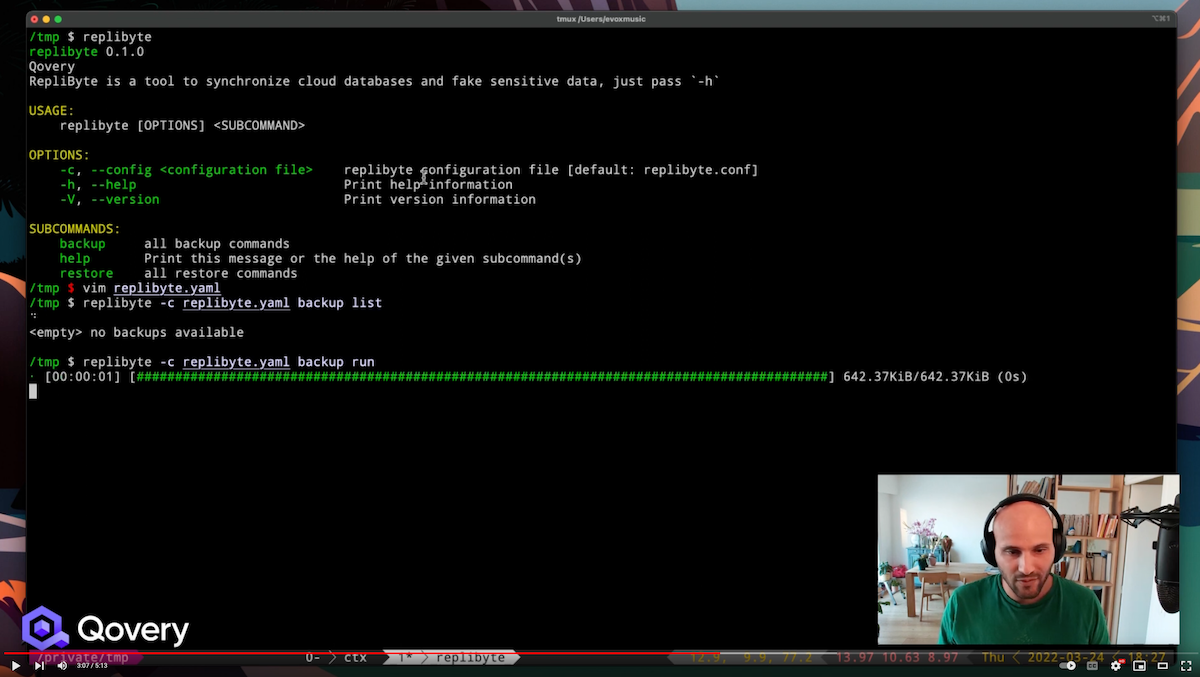This screenshot has height=677, width=1200.
Task: Click 'all restore commands' description
Action: pyautogui.click(x=221, y=273)
